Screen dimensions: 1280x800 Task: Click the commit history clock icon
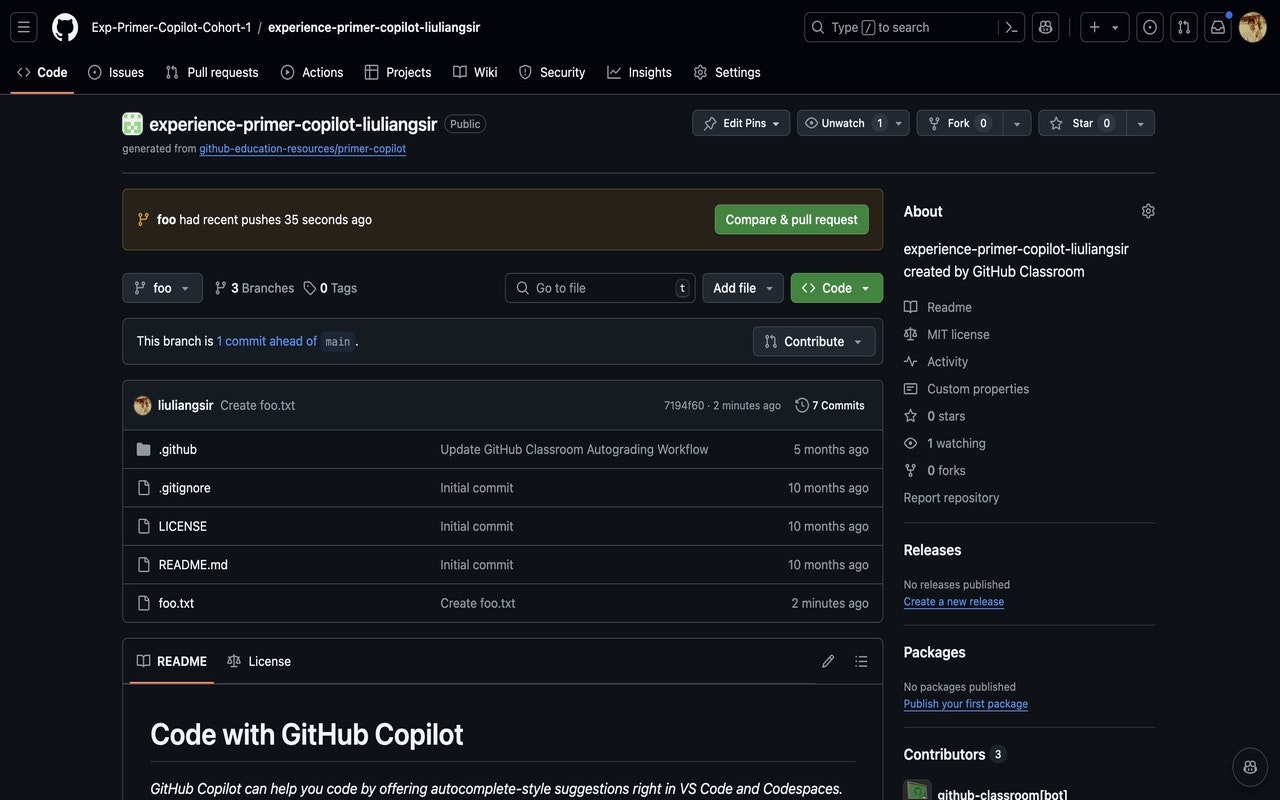pos(802,405)
